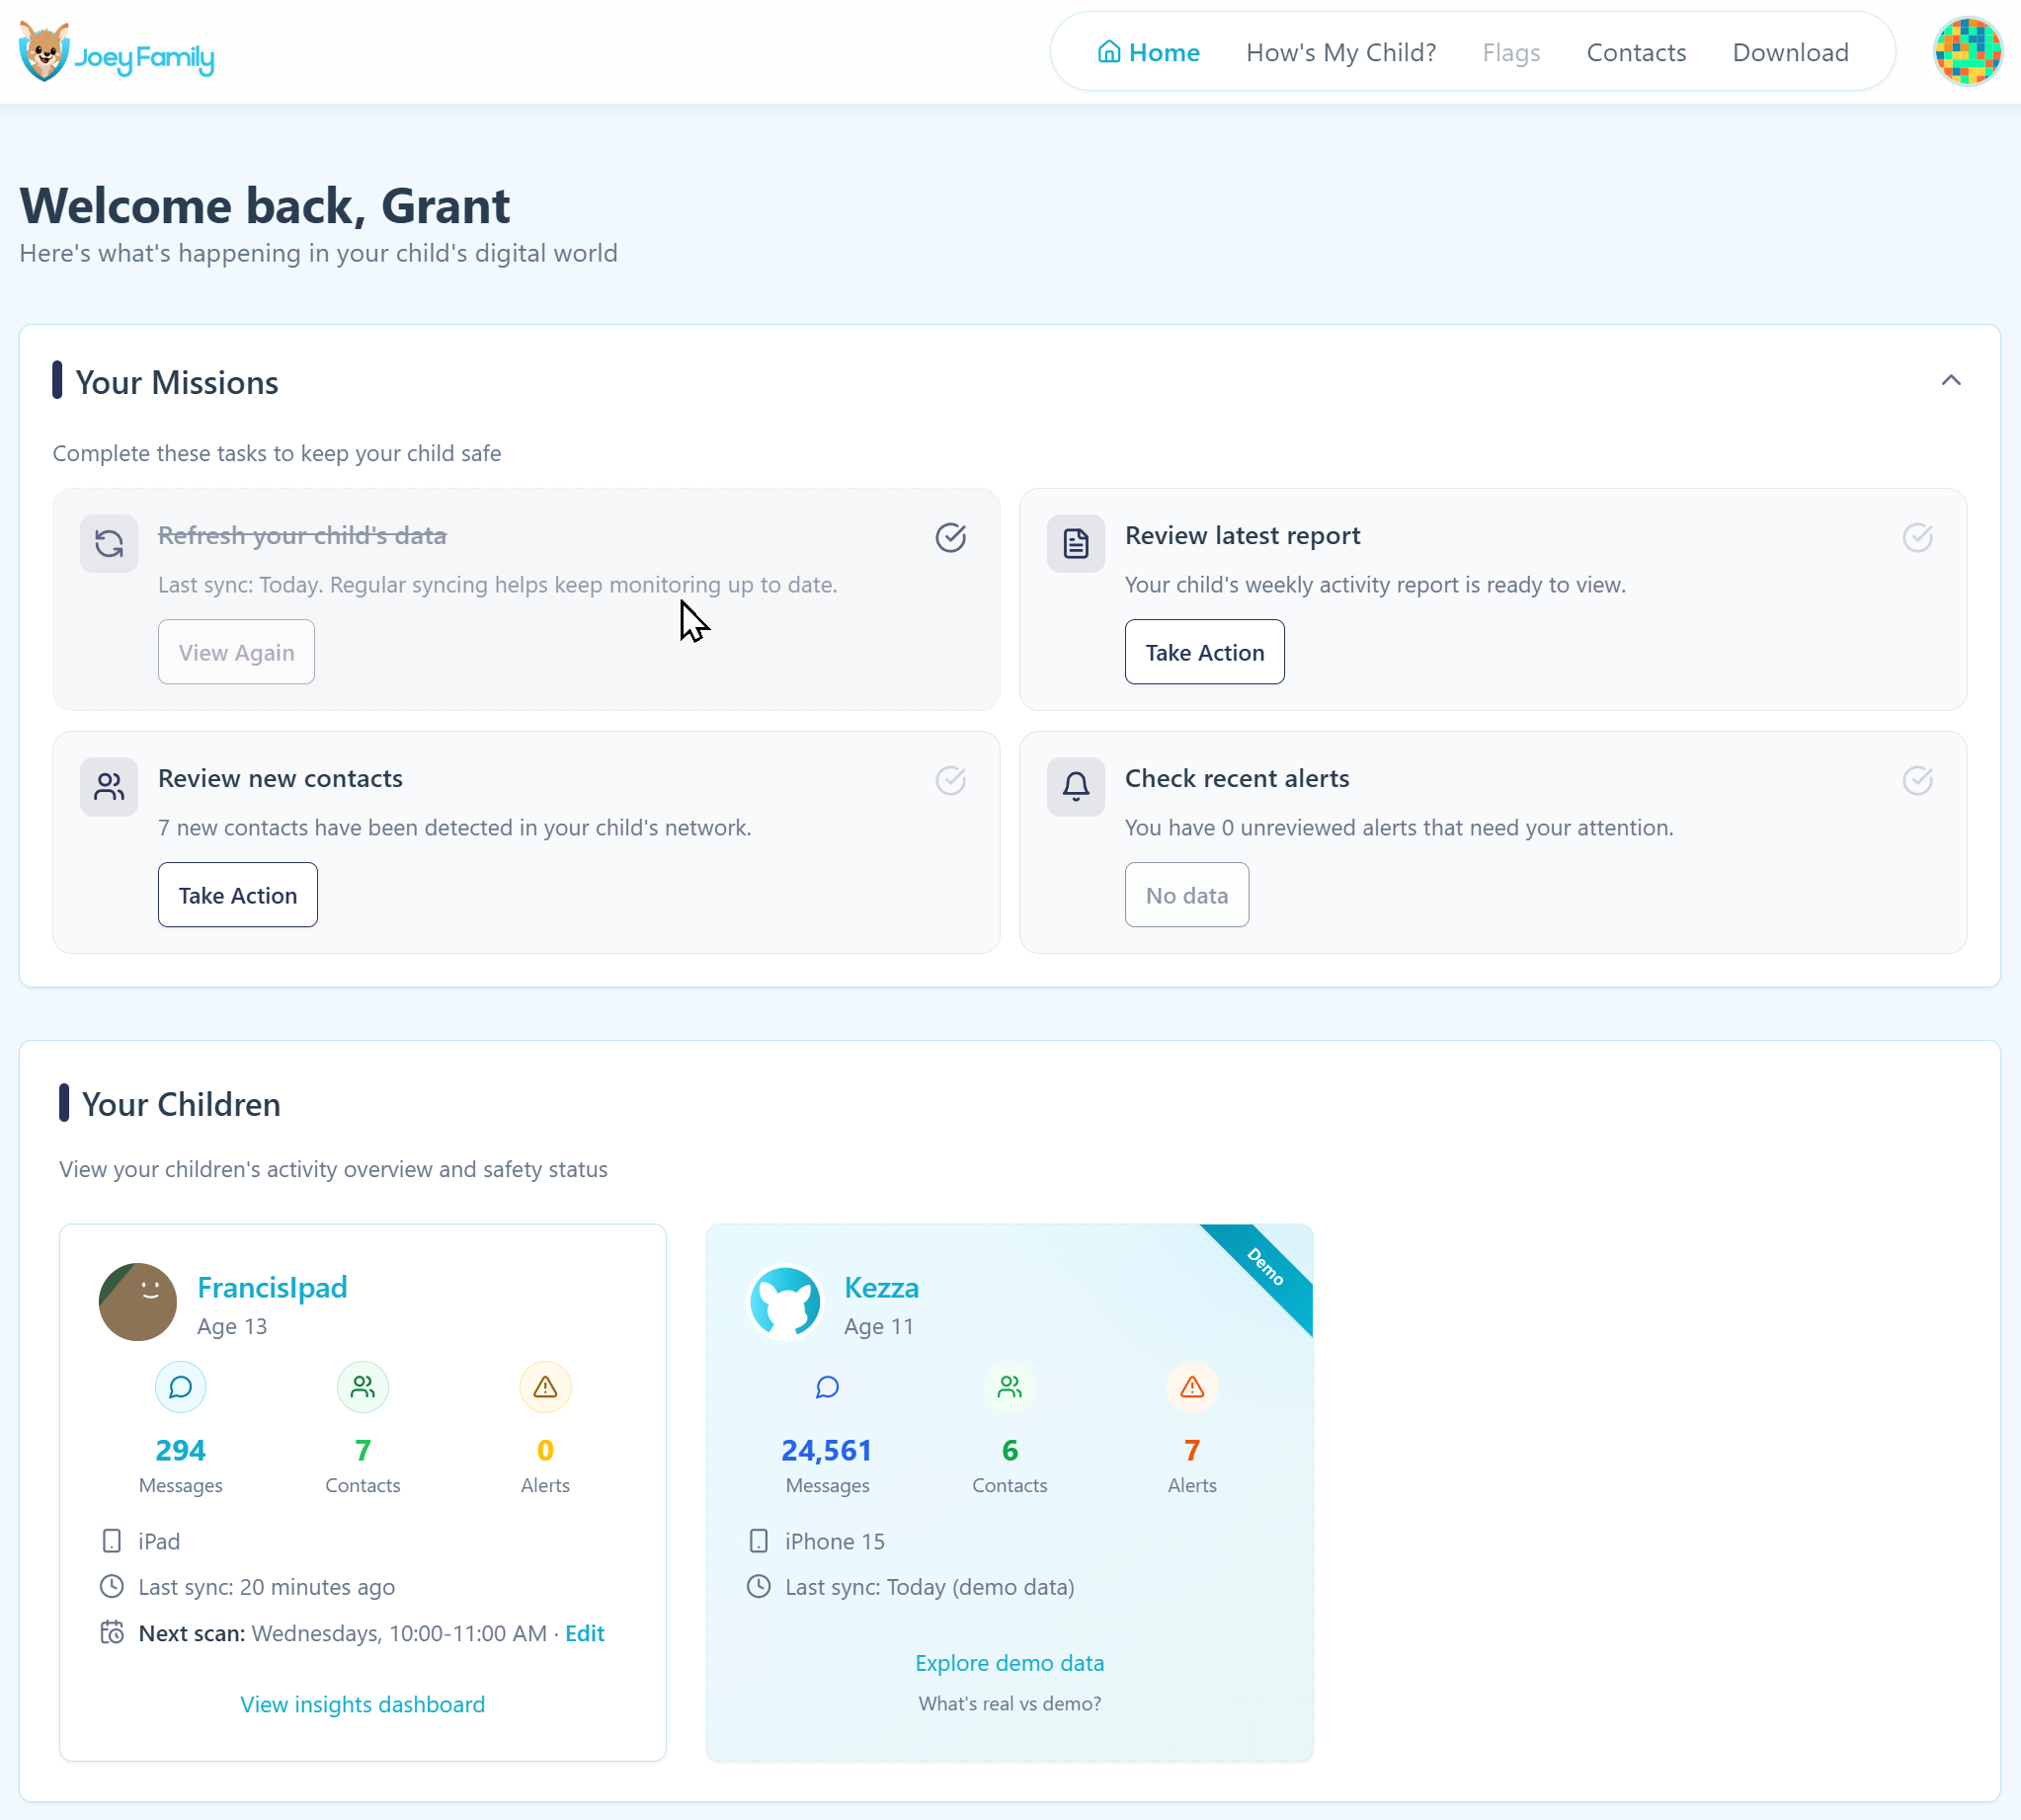Open View insights dashboard link
This screenshot has width=2021, height=1820.
coord(362,1703)
